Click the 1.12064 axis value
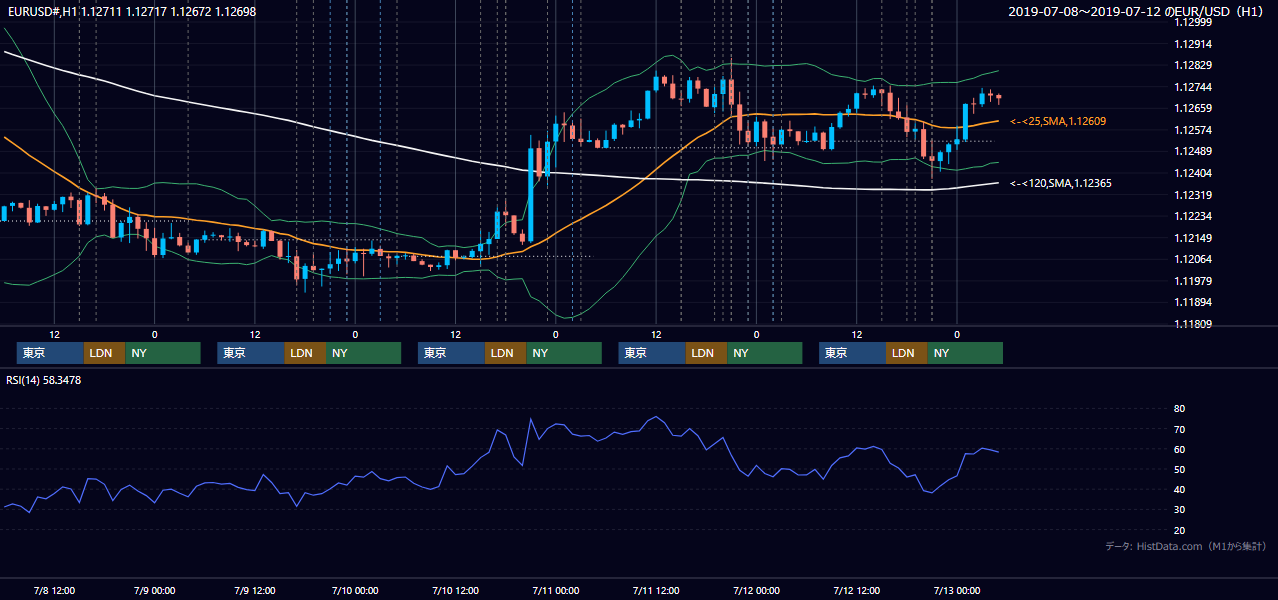1278x600 pixels. tap(1191, 259)
